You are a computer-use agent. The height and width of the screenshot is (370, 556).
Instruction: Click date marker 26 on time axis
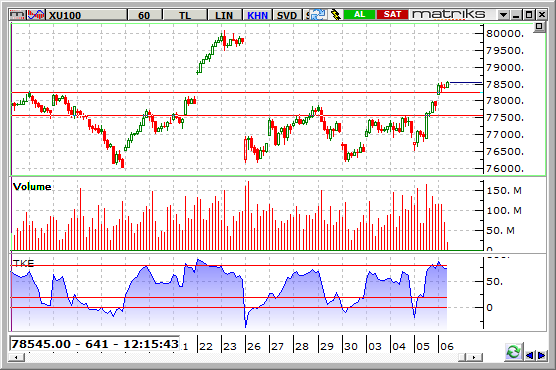click(x=254, y=346)
